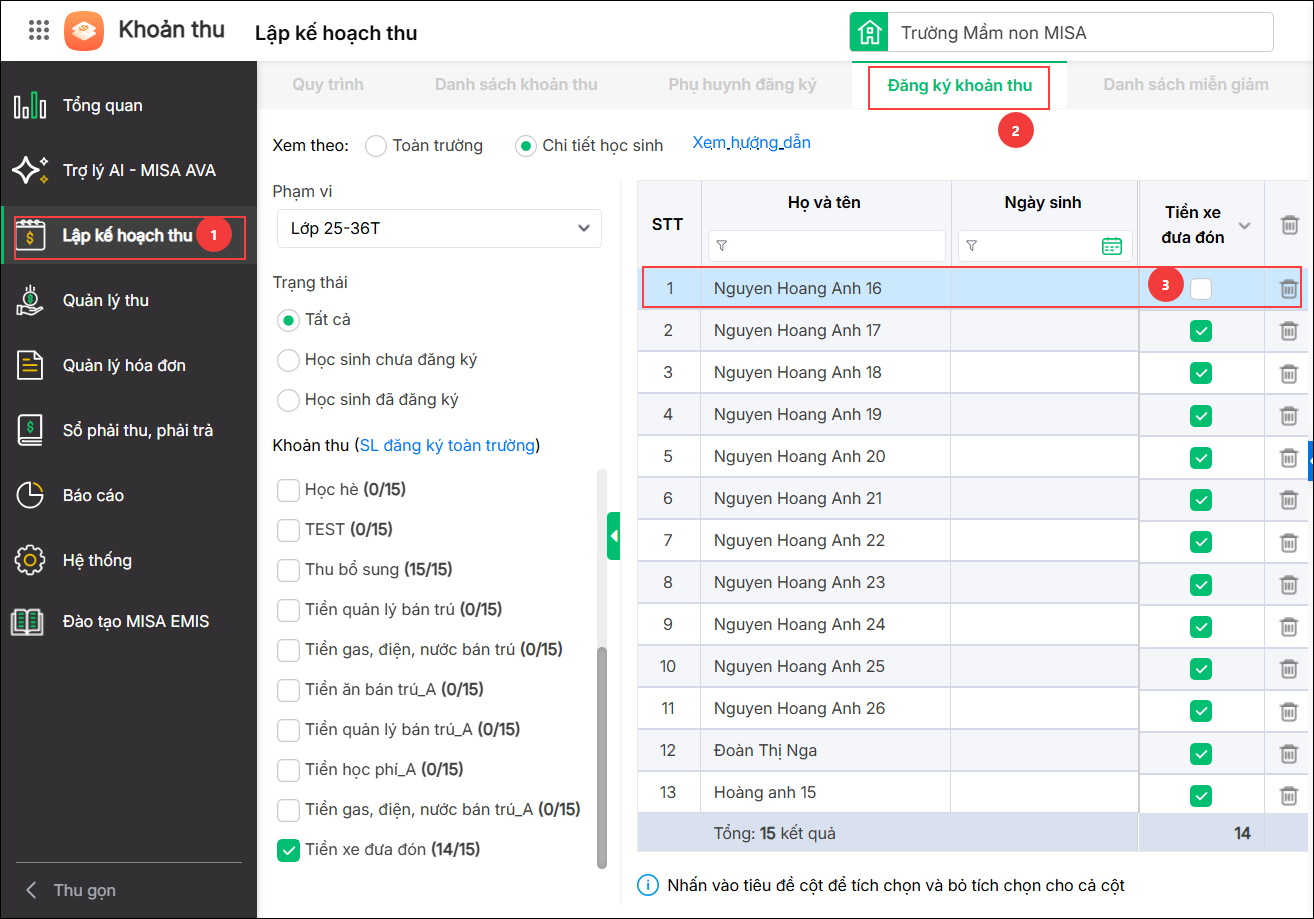1314x919 pixels.
Task: Expand Tiền xe đưa đón column chevron
Action: tap(1245, 226)
